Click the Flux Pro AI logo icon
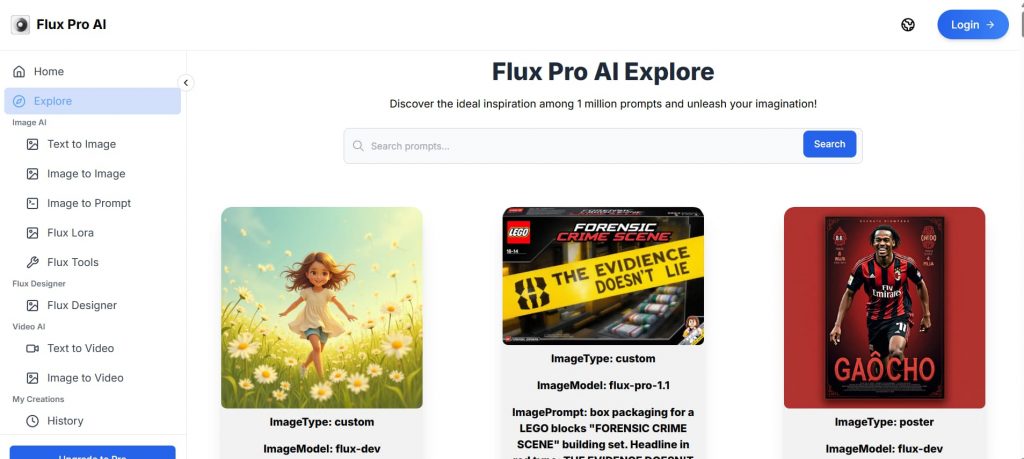1024x459 pixels. [20, 25]
